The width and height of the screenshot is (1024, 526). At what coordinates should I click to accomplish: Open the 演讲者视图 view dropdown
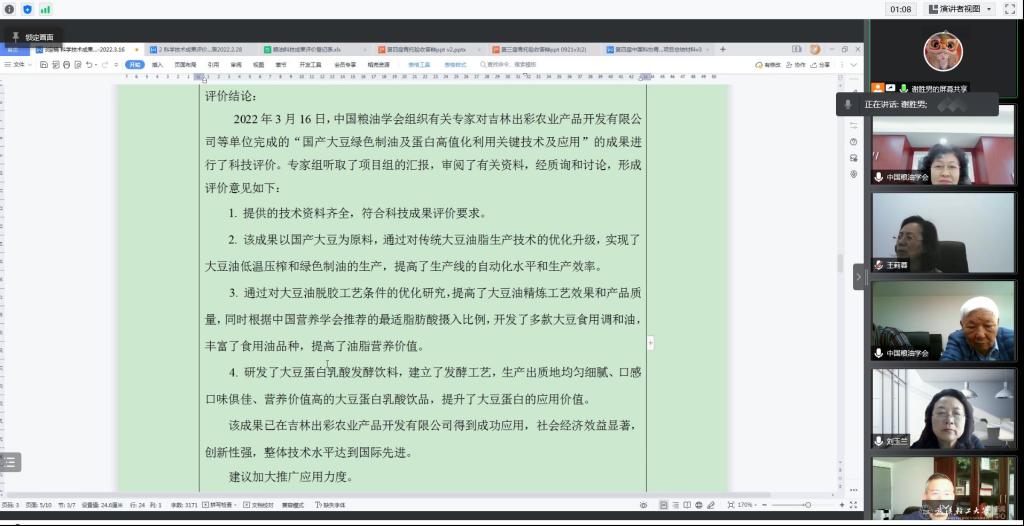tap(959, 9)
